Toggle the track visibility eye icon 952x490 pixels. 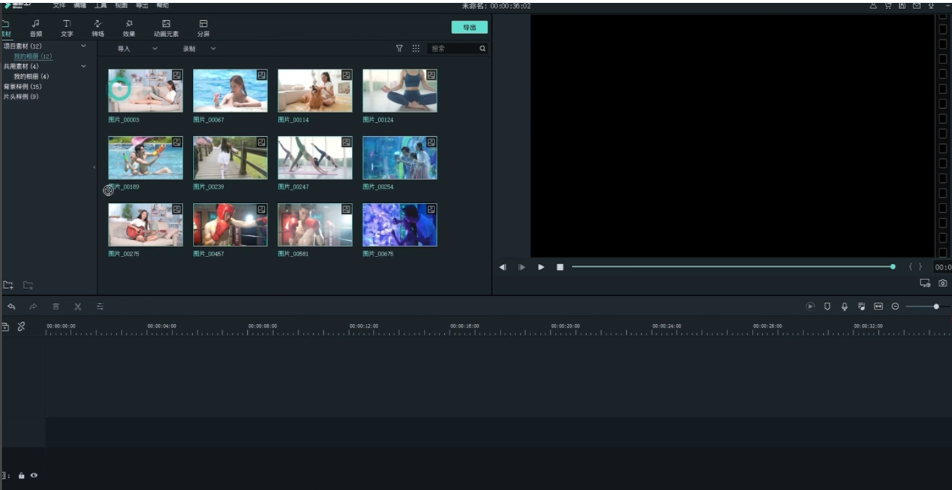click(33, 476)
